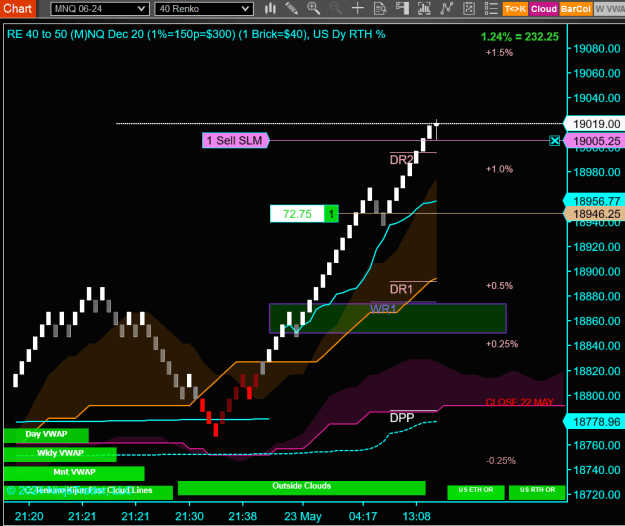Click the 21:30 time axis label
Image resolution: width=625 pixels, height=526 pixels.
tap(189, 516)
